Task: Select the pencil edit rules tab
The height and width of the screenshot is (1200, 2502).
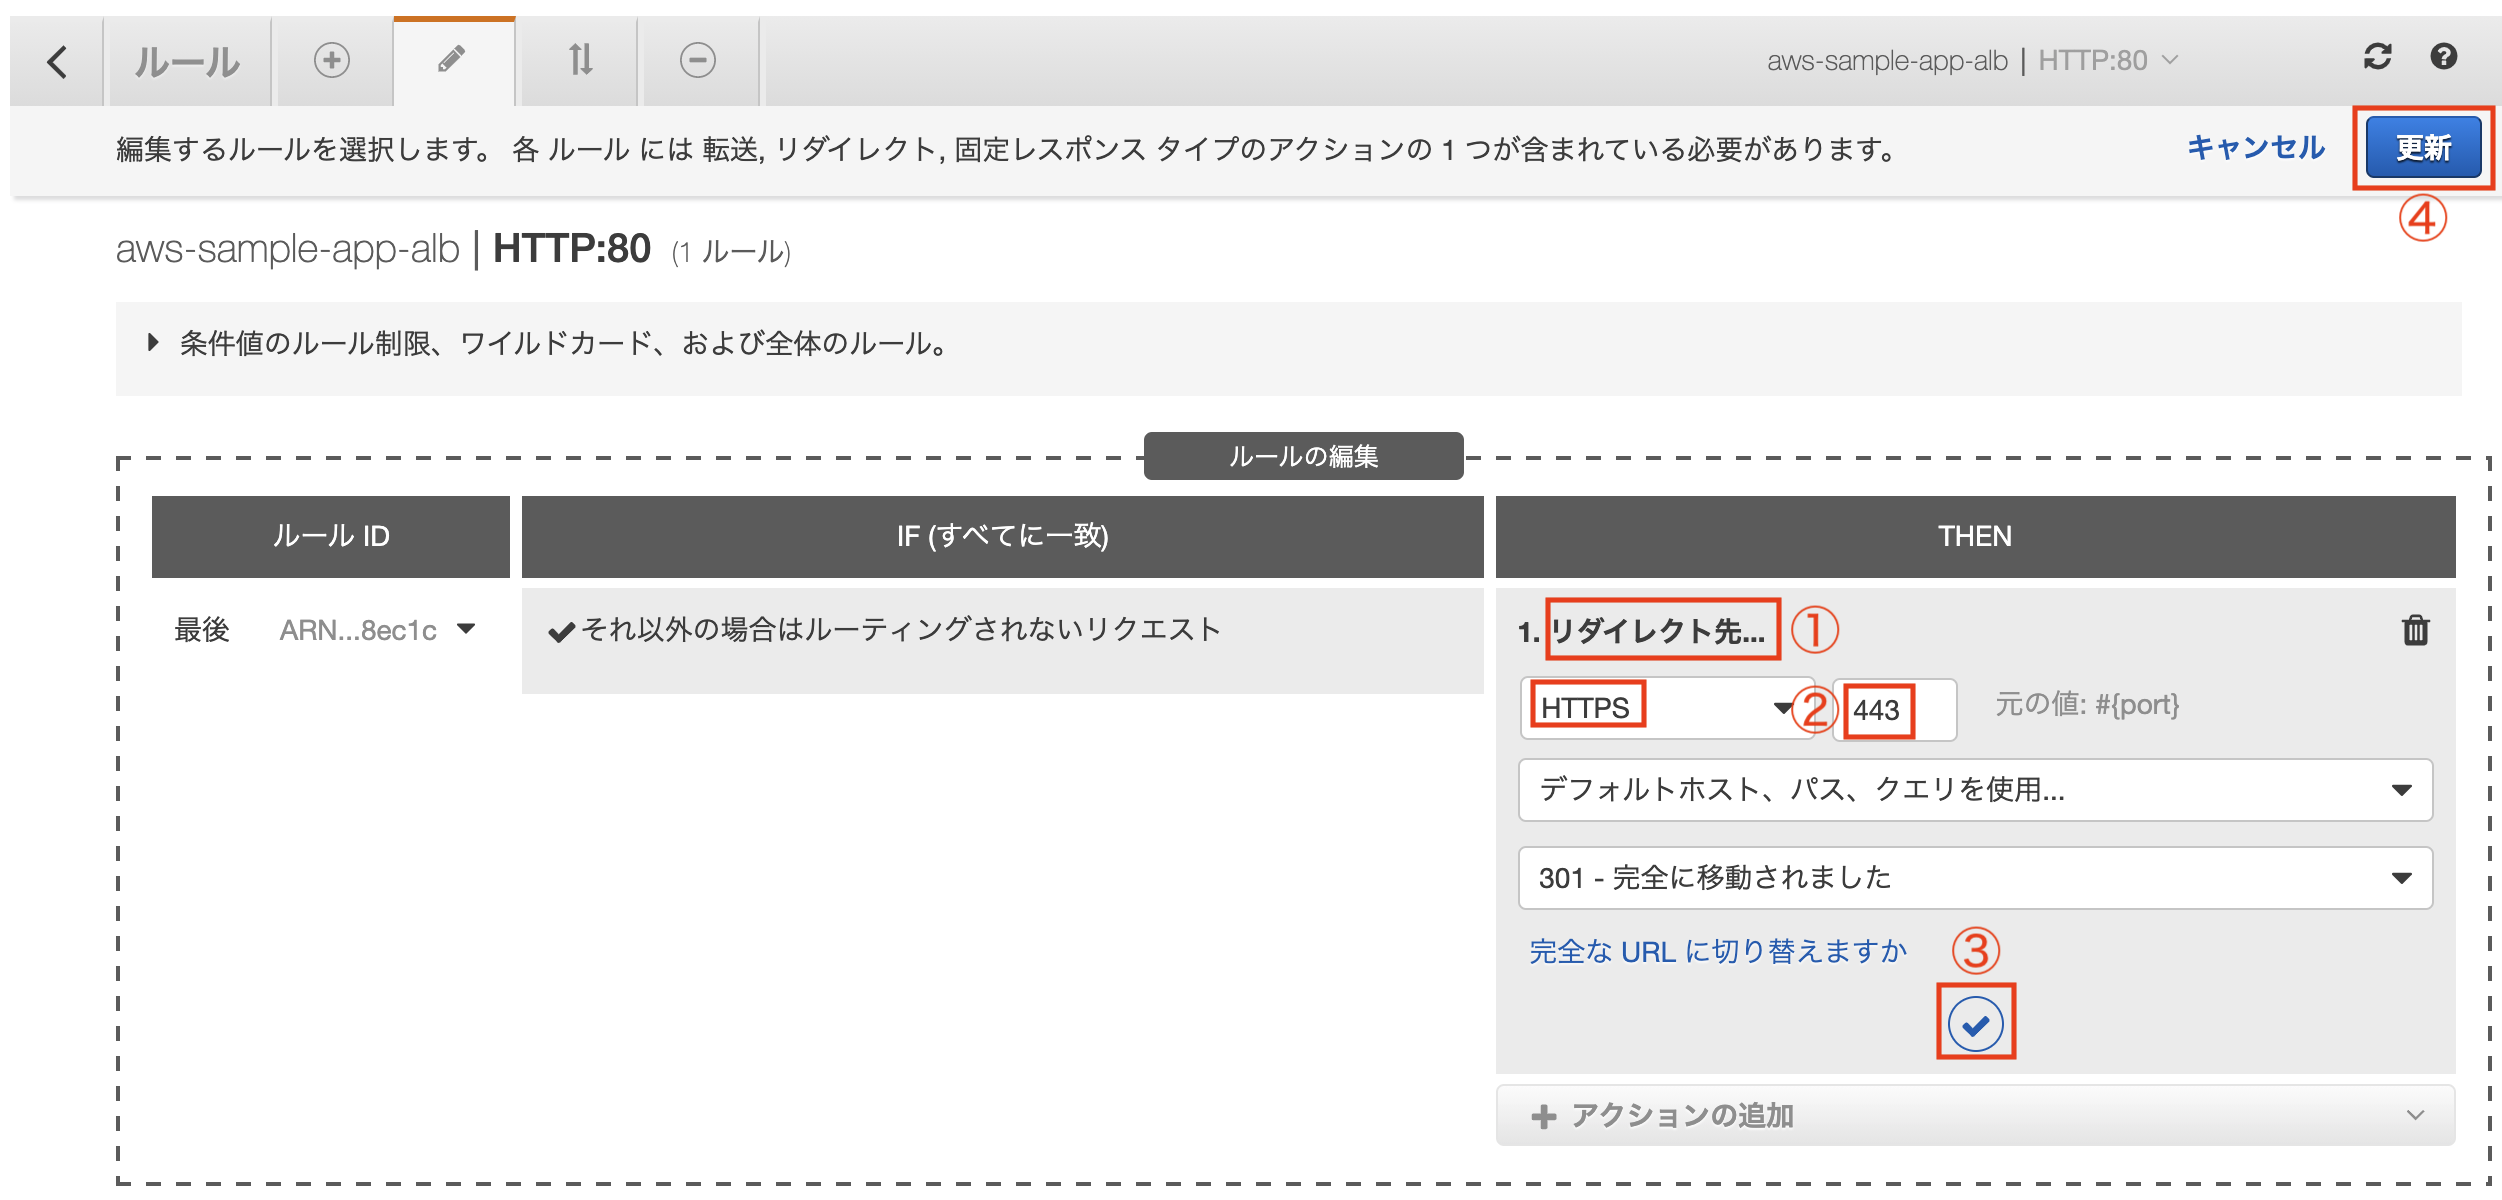Action: (452, 60)
